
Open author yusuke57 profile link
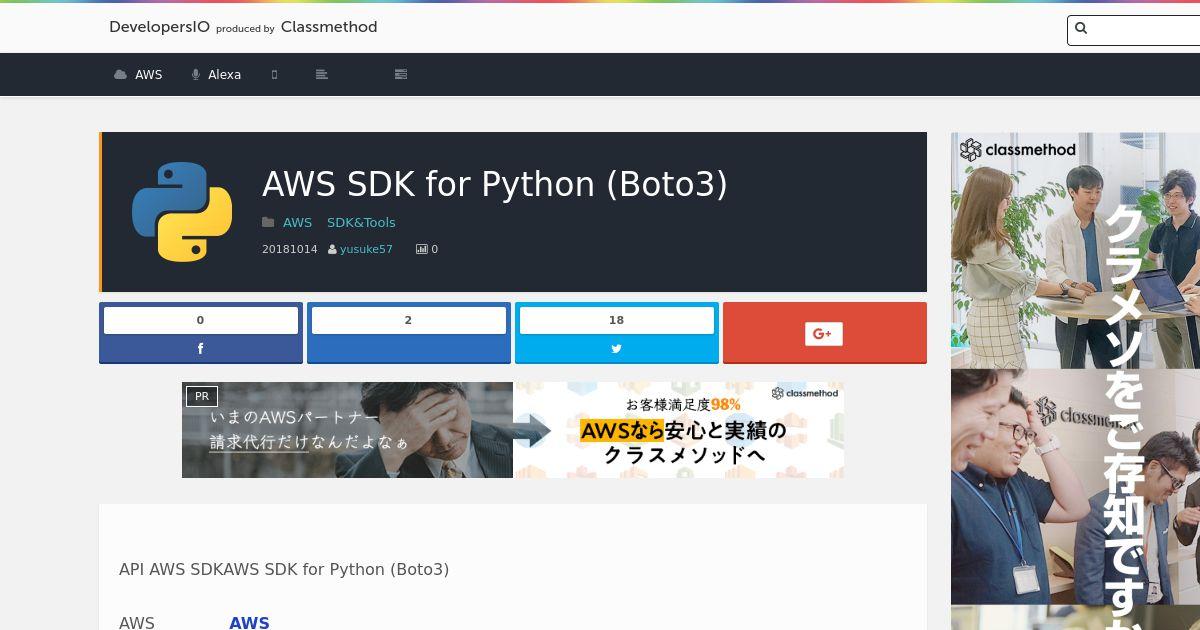point(366,249)
